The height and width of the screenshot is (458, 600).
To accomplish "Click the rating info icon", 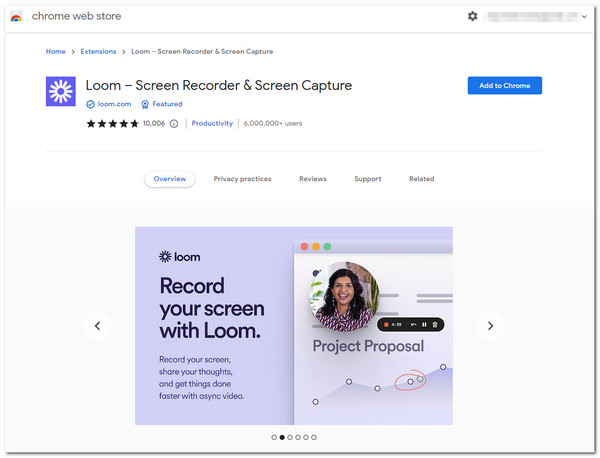I will point(174,124).
